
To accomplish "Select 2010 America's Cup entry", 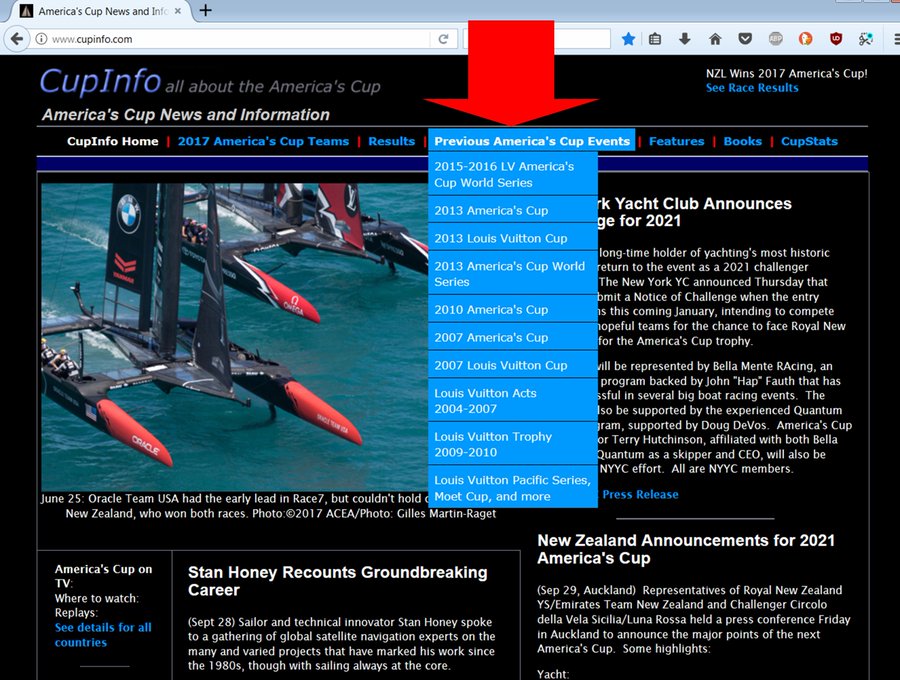I will [513, 309].
